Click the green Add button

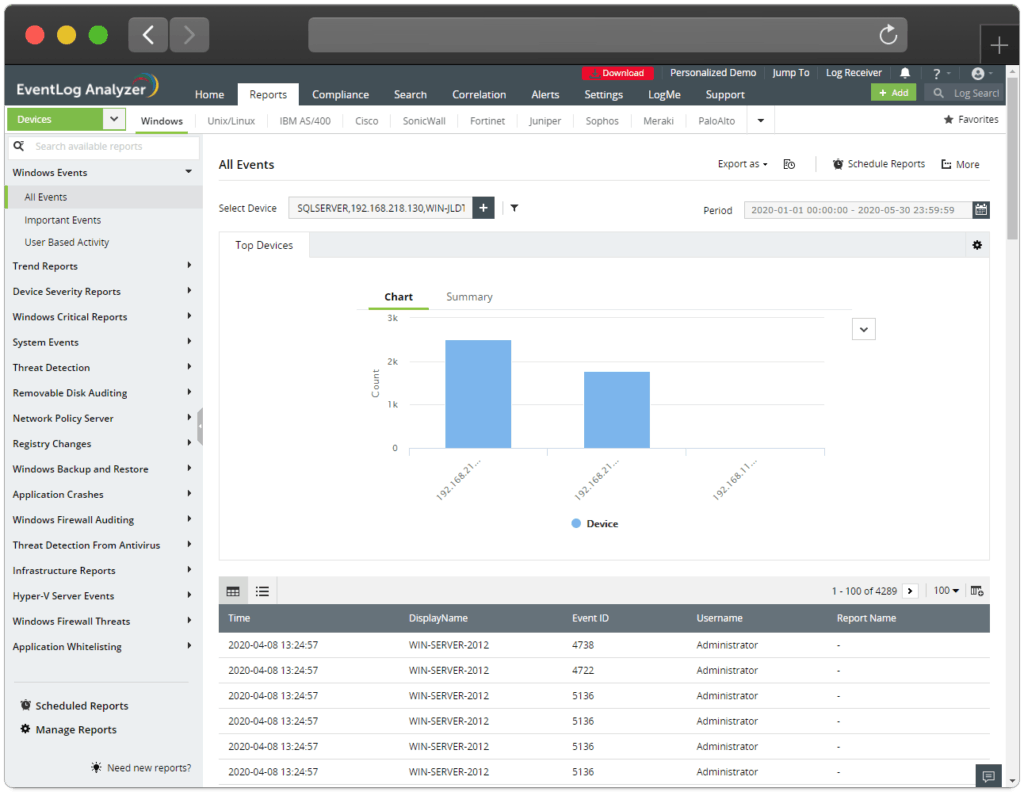893,93
